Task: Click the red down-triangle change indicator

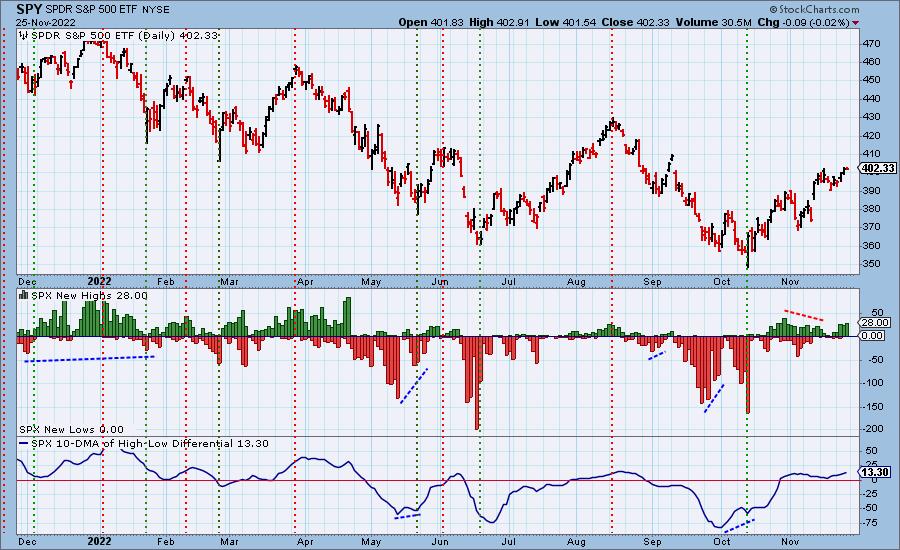Action: coord(856,22)
